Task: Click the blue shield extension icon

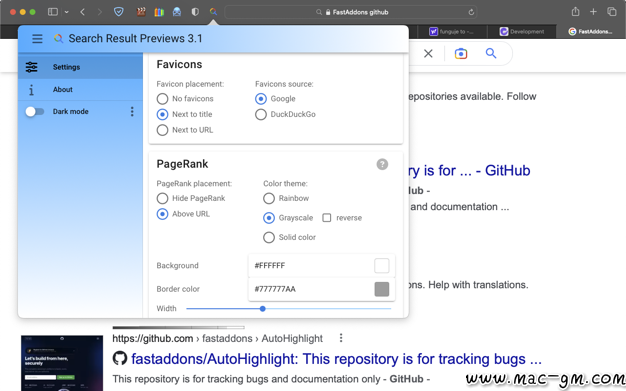Action: click(119, 12)
